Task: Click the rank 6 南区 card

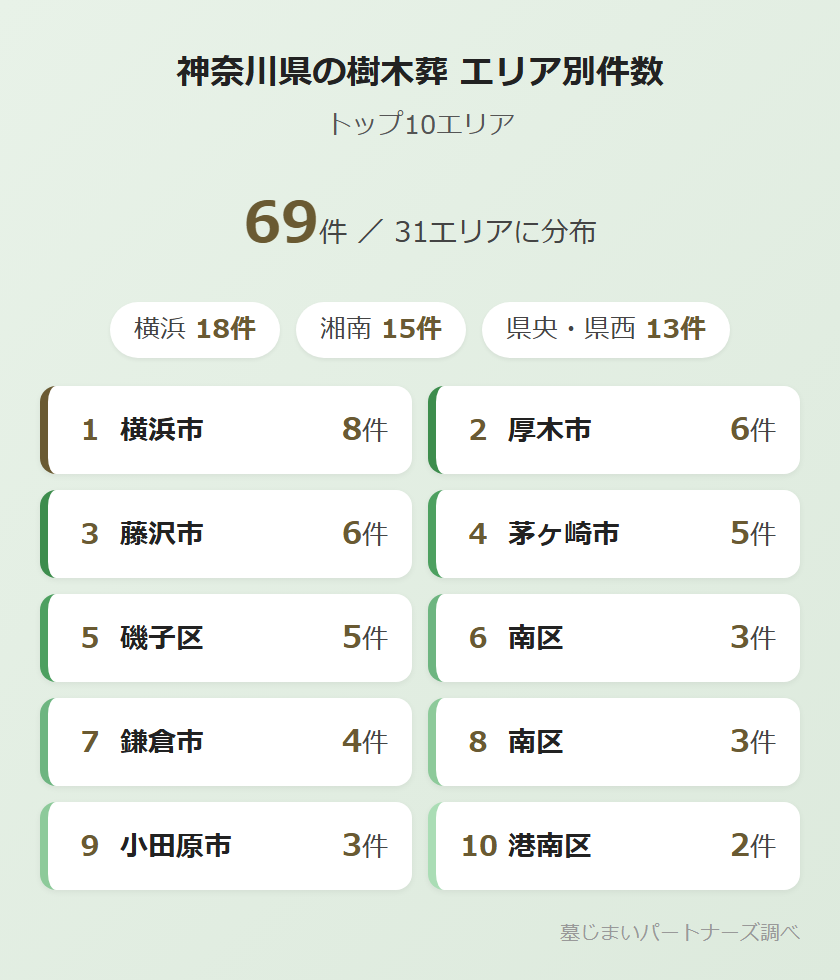Action: pyautogui.click(x=615, y=638)
